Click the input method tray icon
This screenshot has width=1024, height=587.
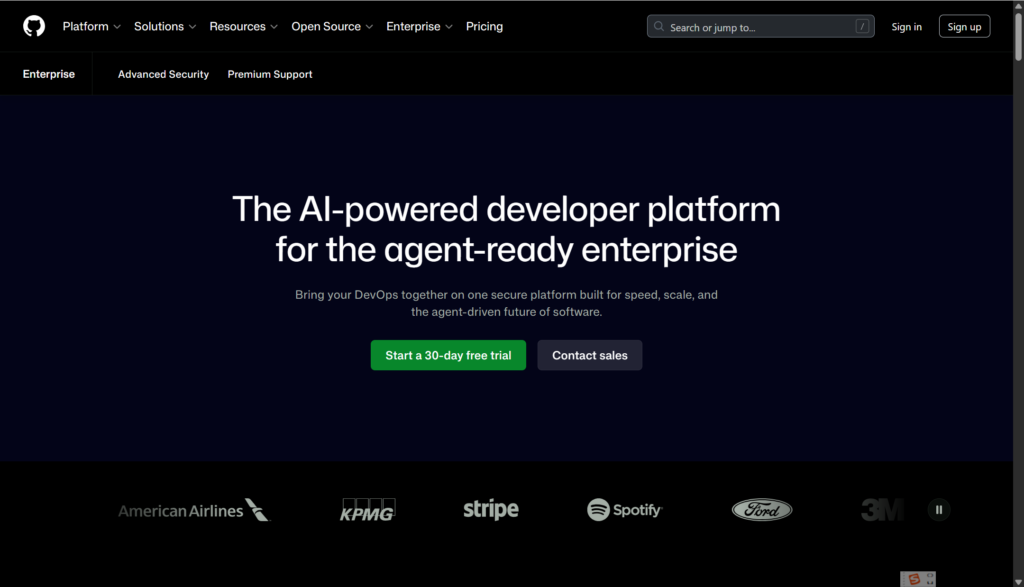click(x=918, y=579)
